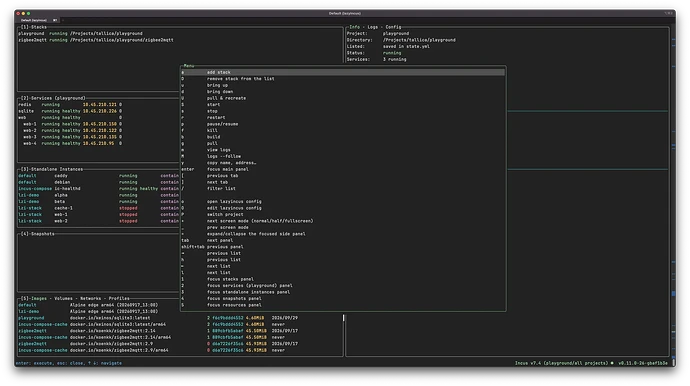
Task: Select 'next panel' menu entry
Action: [343, 240]
